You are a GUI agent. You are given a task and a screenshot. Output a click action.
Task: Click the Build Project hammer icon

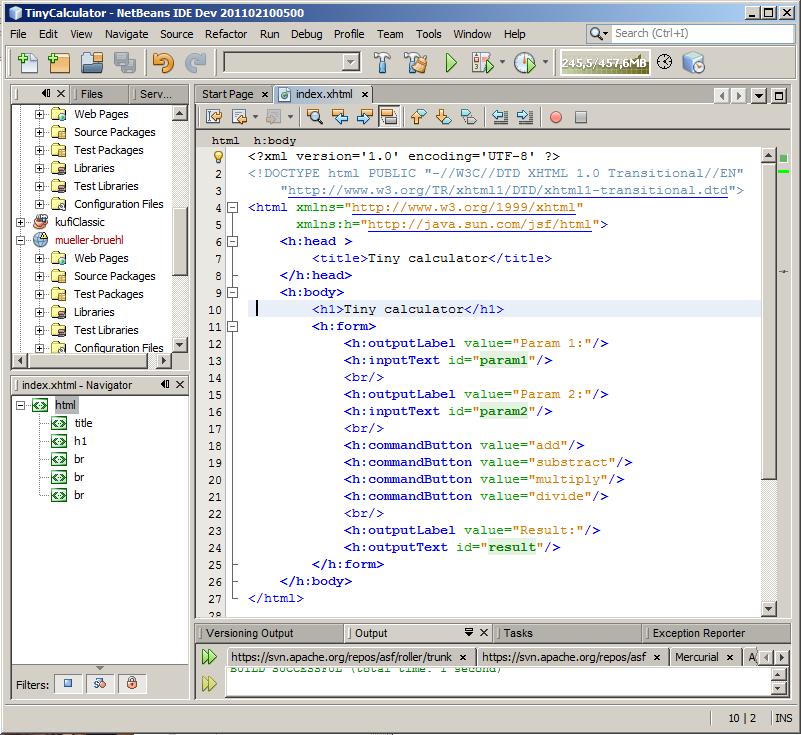pos(382,63)
